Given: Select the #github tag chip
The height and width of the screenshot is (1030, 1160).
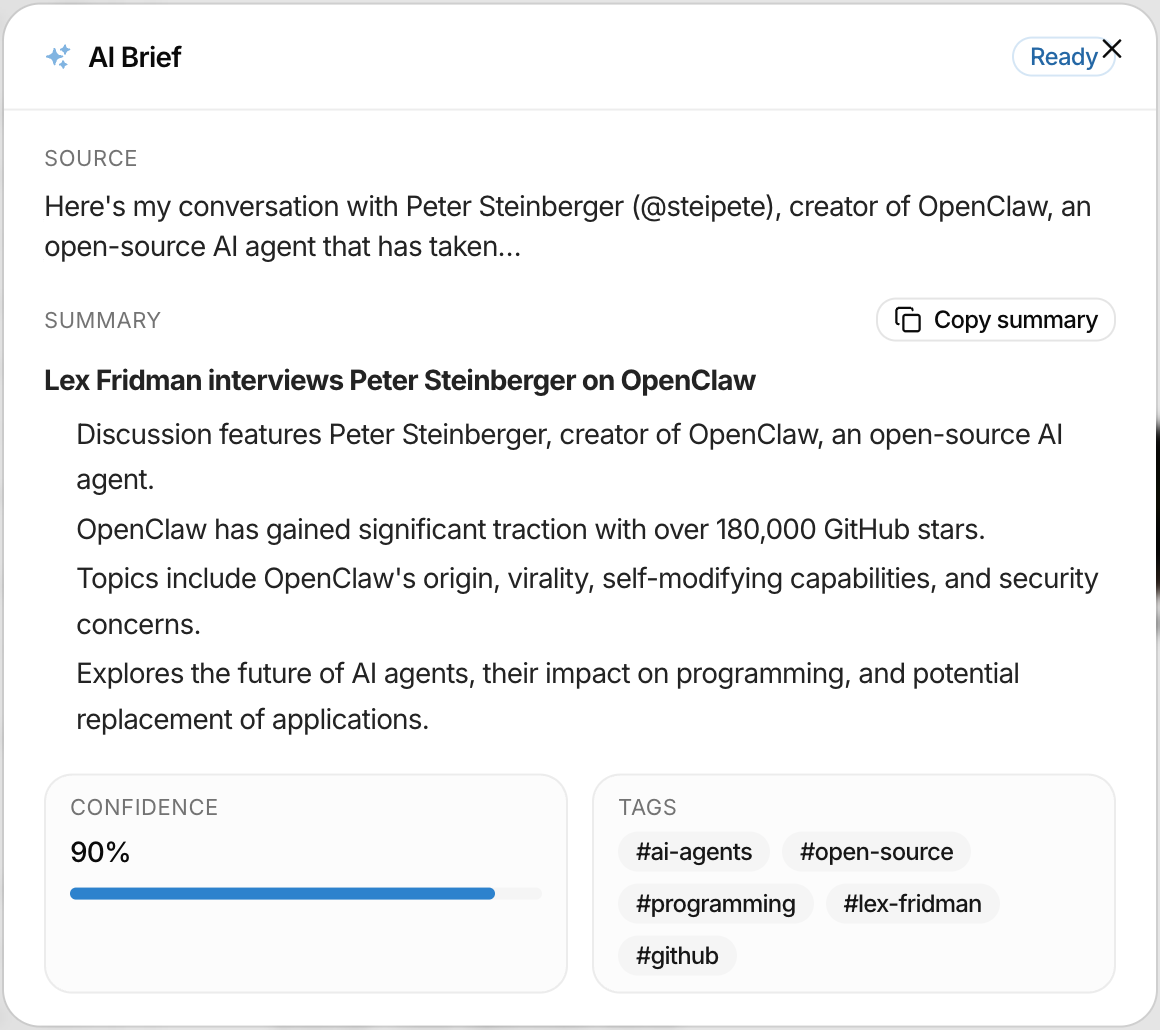Looking at the screenshot, I should pos(677,955).
